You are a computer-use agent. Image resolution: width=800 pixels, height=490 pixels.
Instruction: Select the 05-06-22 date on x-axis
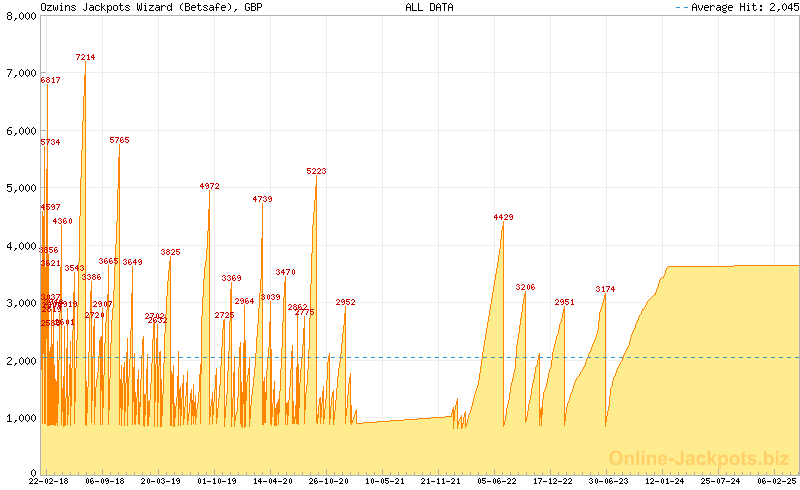[x=496, y=481]
